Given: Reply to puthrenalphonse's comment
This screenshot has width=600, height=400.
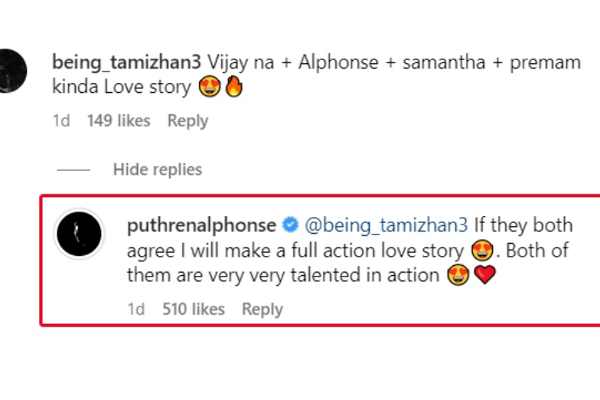Looking at the screenshot, I should [x=263, y=310].
